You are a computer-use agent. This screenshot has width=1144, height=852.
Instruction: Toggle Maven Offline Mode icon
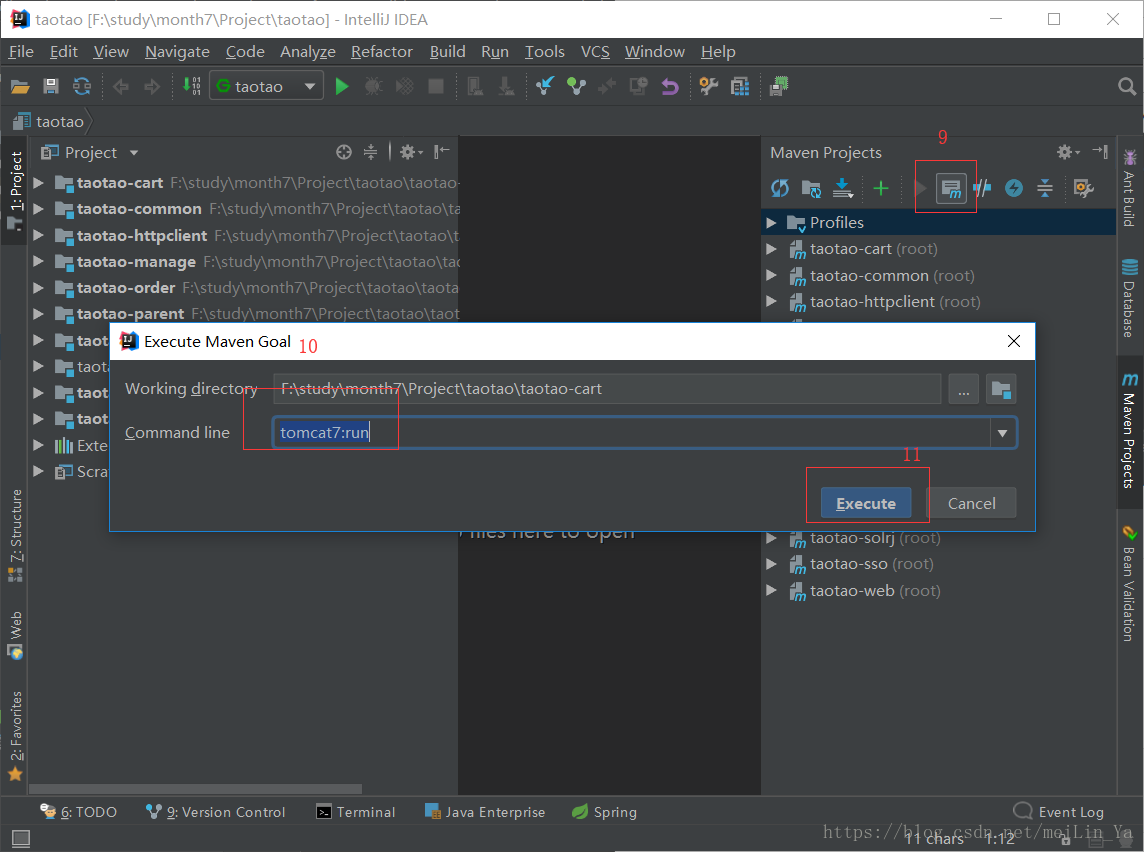[982, 188]
